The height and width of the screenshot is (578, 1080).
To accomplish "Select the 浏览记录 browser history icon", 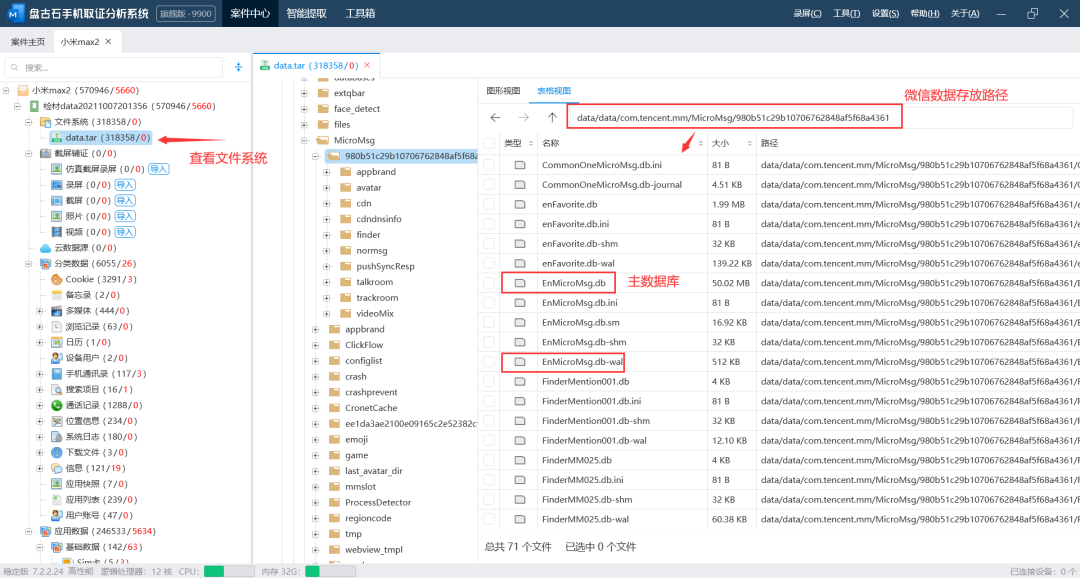I will [x=57, y=327].
